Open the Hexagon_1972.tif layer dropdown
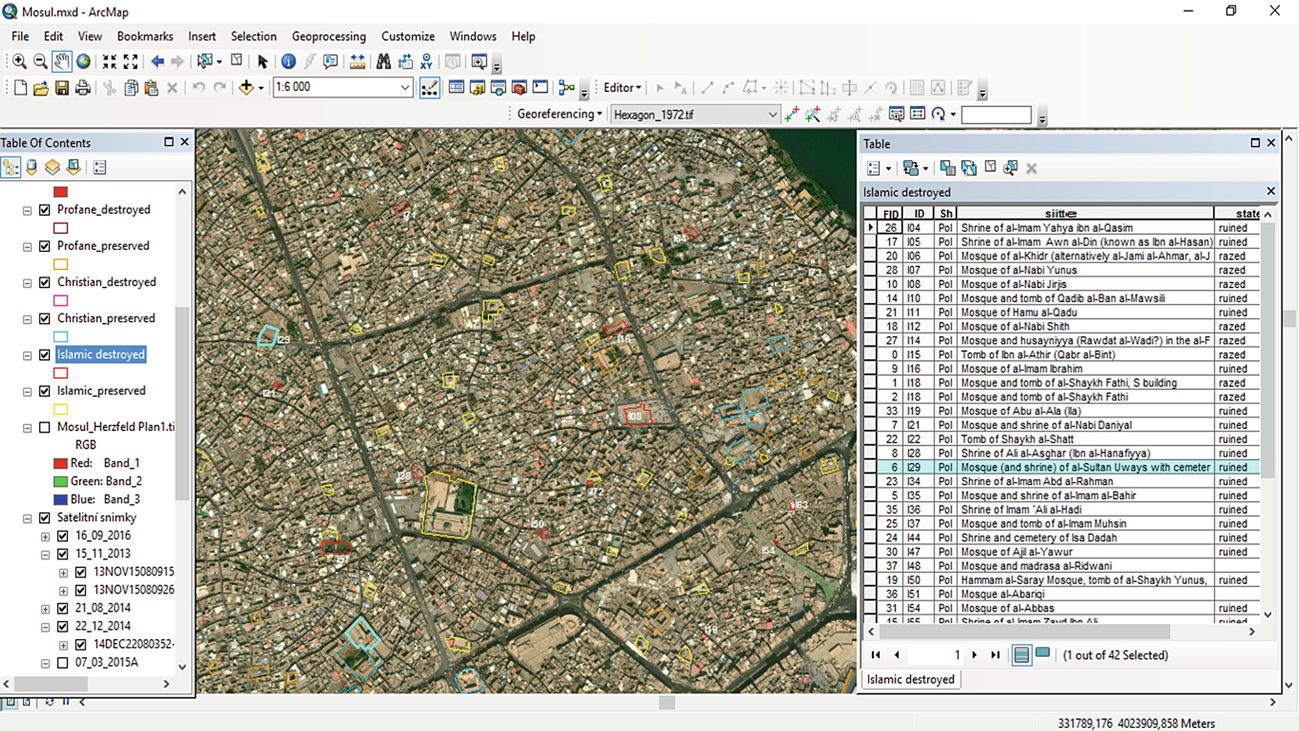 [772, 115]
